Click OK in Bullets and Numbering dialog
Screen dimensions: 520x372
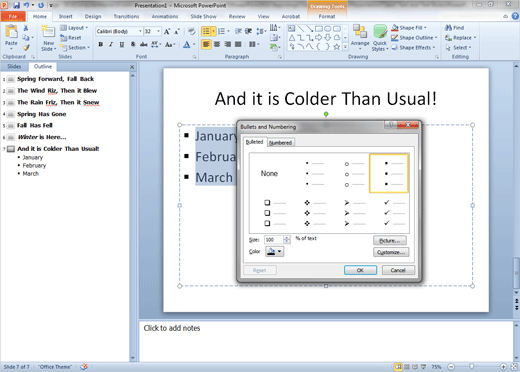(360, 270)
